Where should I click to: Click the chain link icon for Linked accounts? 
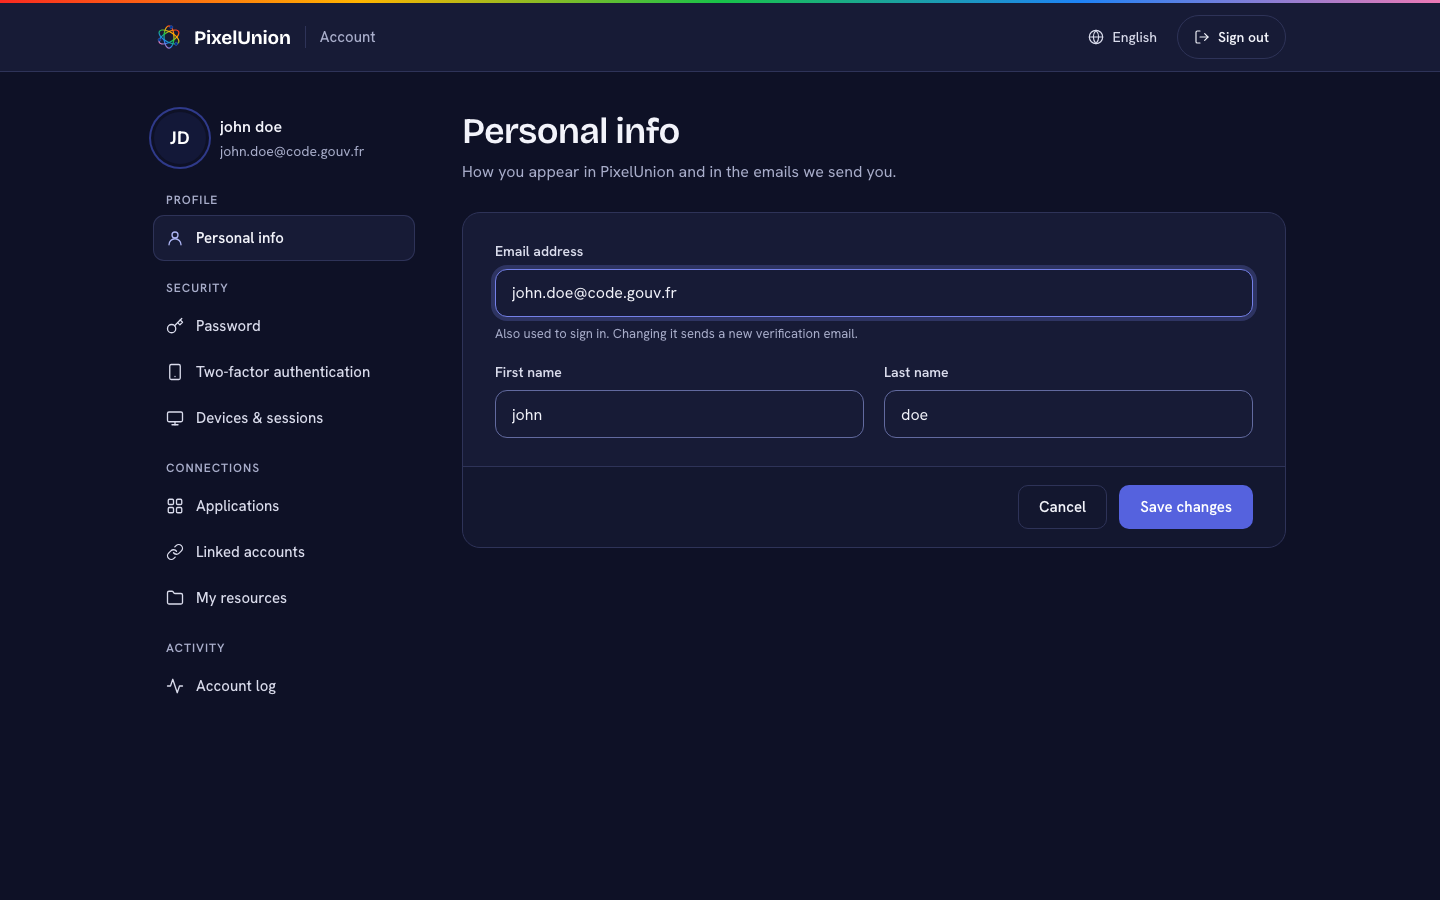click(x=175, y=552)
